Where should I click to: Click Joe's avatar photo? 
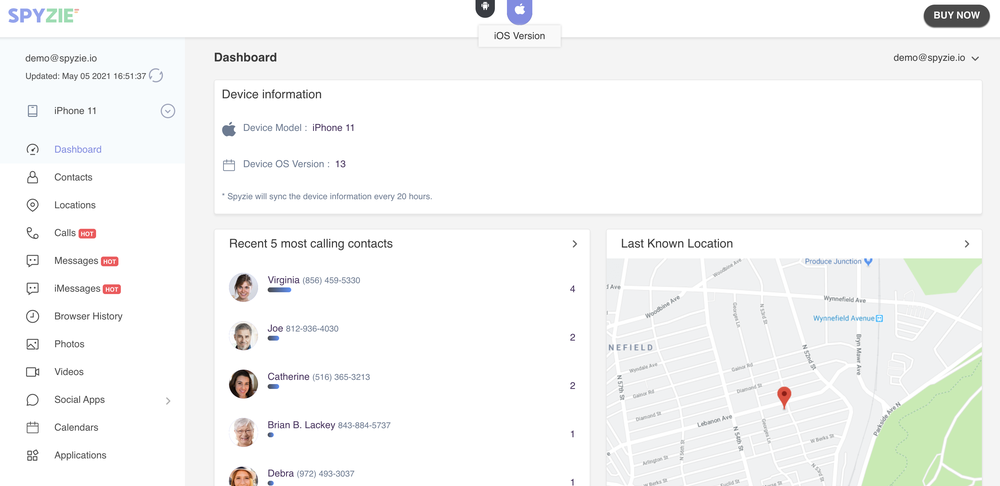244,336
